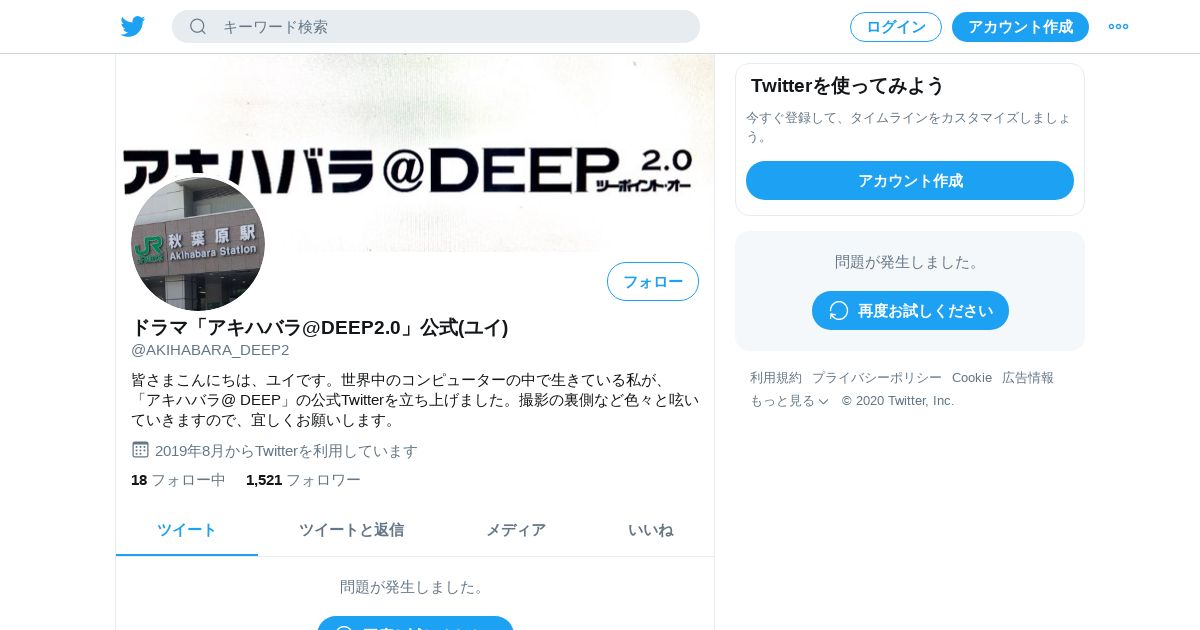Click the sidebar アカウント作成 signup button

[x=910, y=181]
